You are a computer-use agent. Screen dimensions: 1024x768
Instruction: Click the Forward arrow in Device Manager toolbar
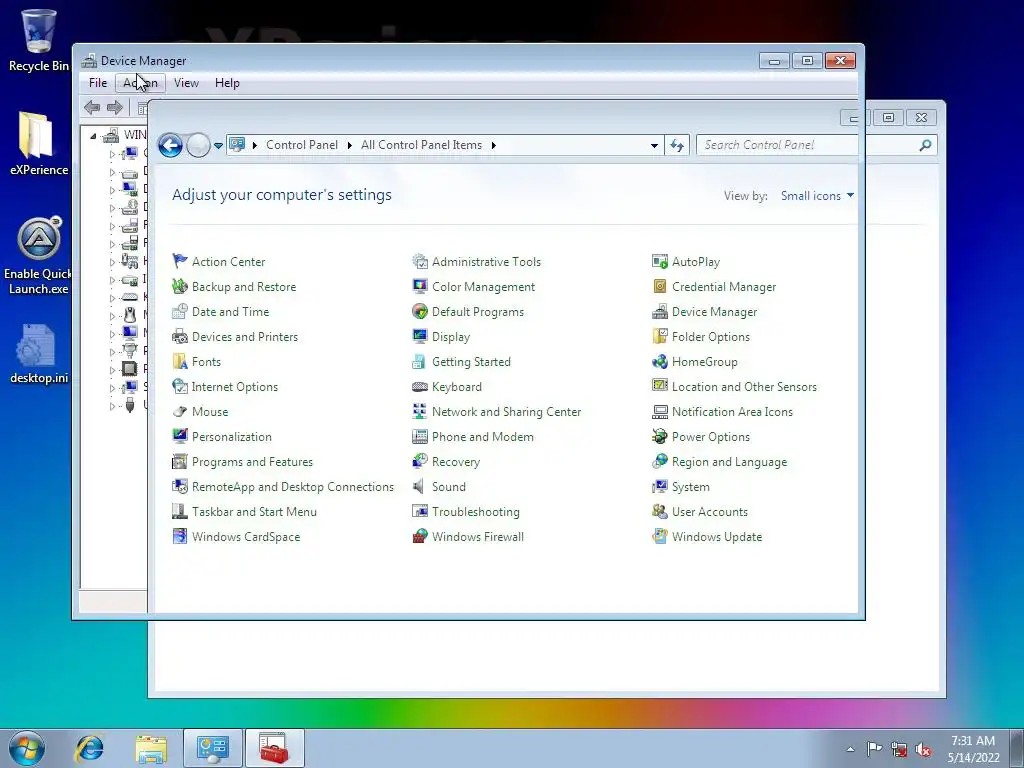[x=114, y=107]
